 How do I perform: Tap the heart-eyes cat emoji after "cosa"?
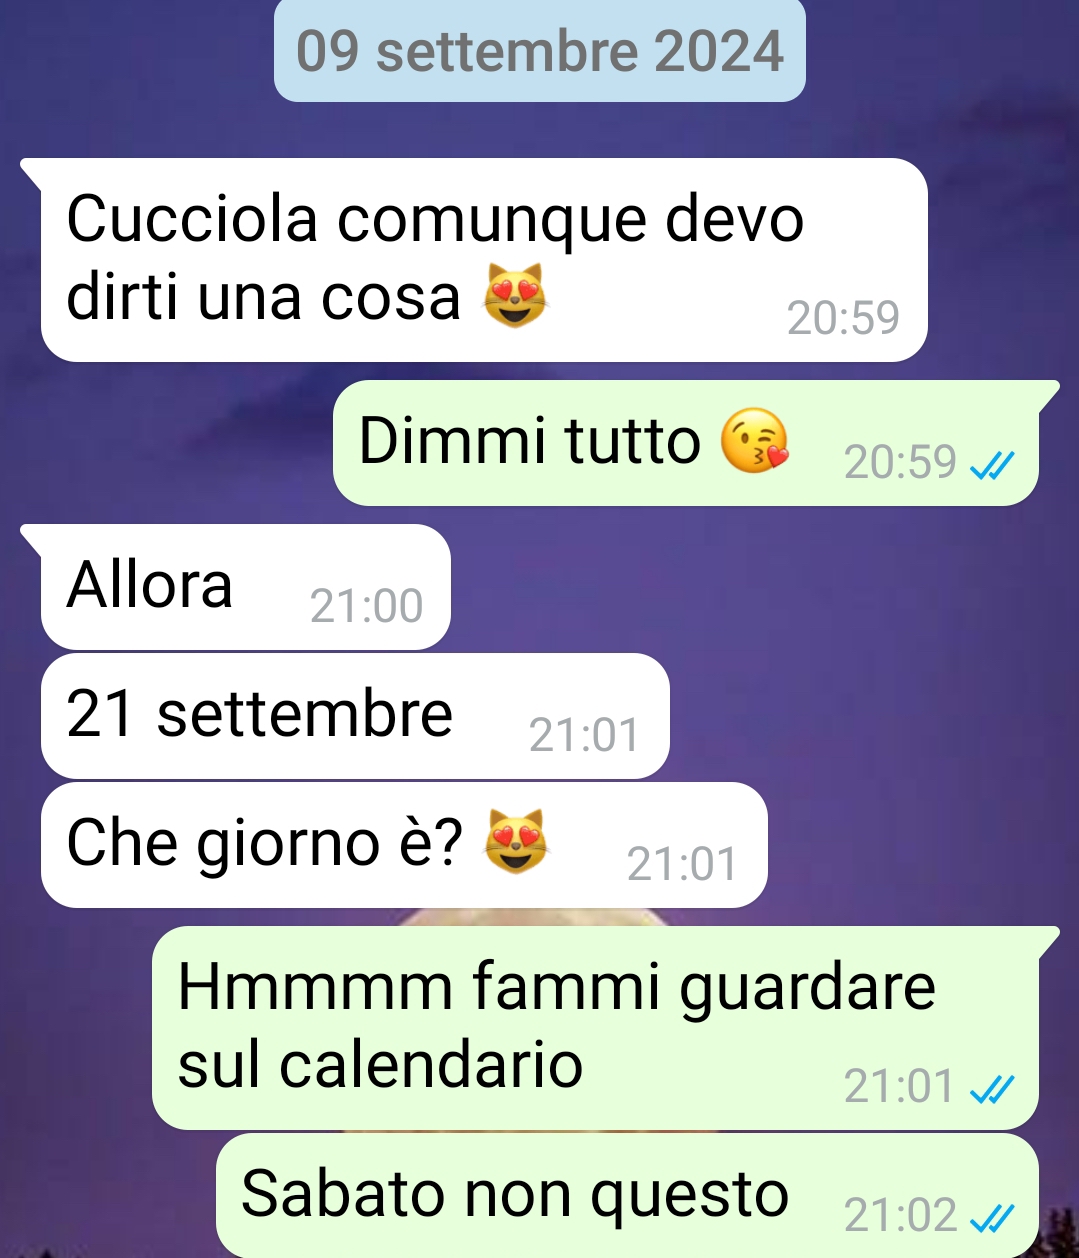[x=515, y=297]
